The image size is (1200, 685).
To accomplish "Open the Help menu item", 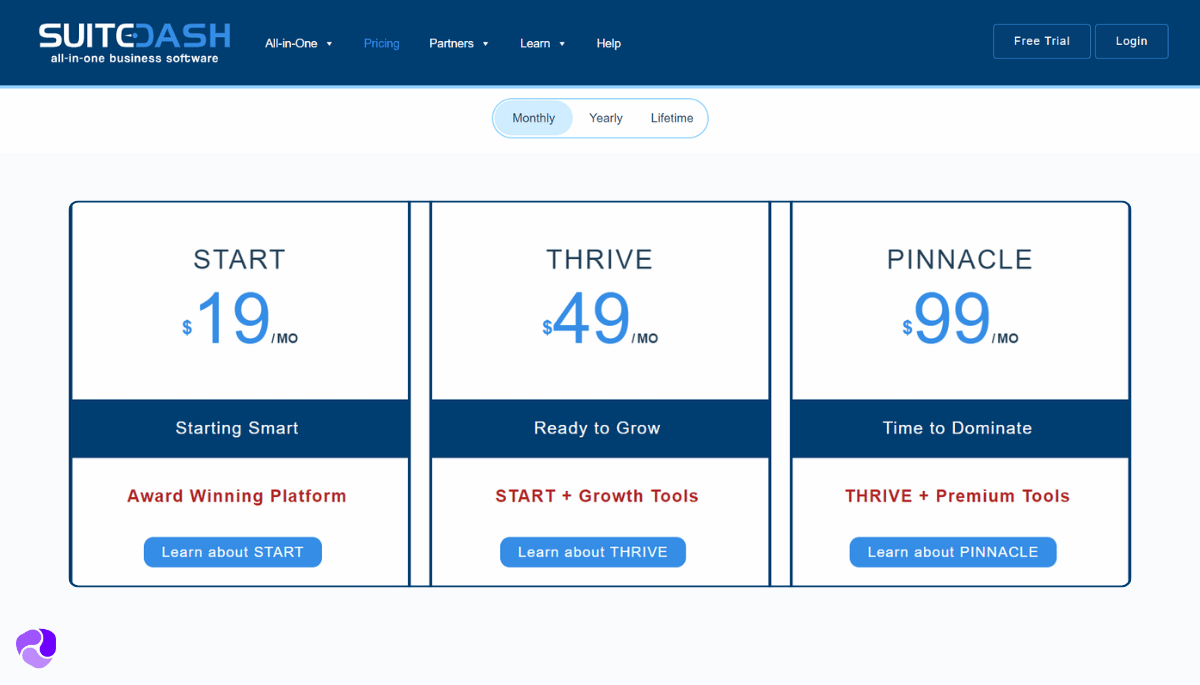I will click(608, 44).
